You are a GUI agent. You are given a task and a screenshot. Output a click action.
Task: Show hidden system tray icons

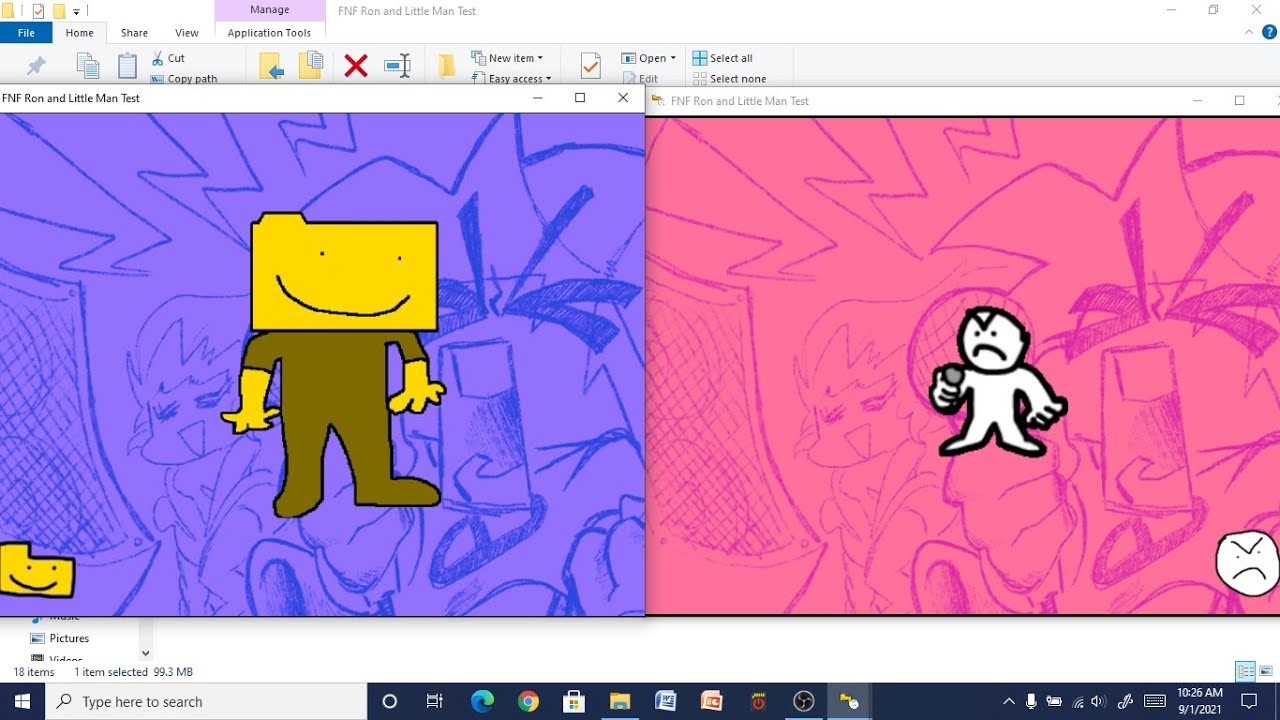[1008, 701]
